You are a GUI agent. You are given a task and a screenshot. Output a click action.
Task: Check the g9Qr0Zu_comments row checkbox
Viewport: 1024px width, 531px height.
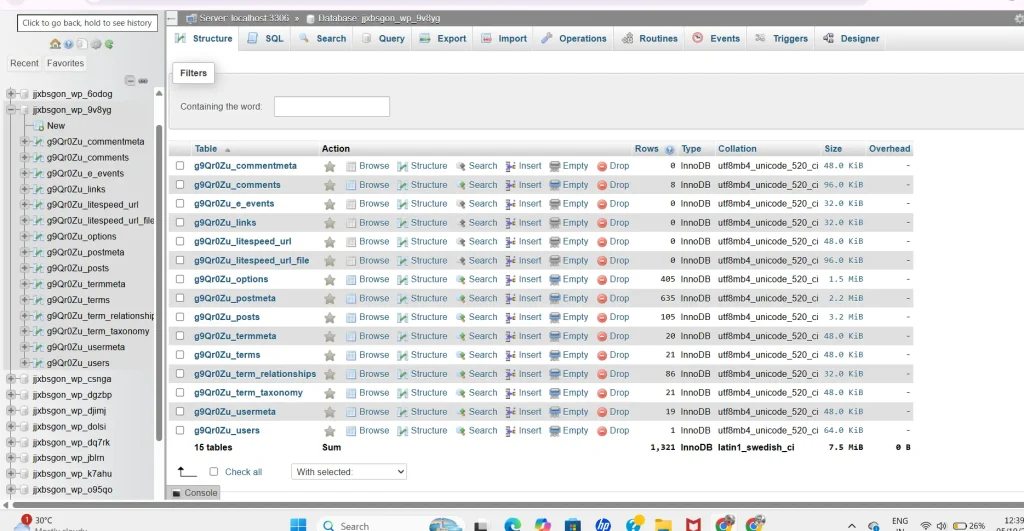click(180, 185)
